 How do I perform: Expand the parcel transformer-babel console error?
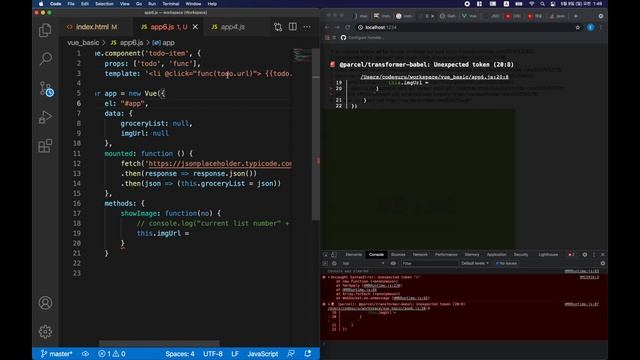329,304
